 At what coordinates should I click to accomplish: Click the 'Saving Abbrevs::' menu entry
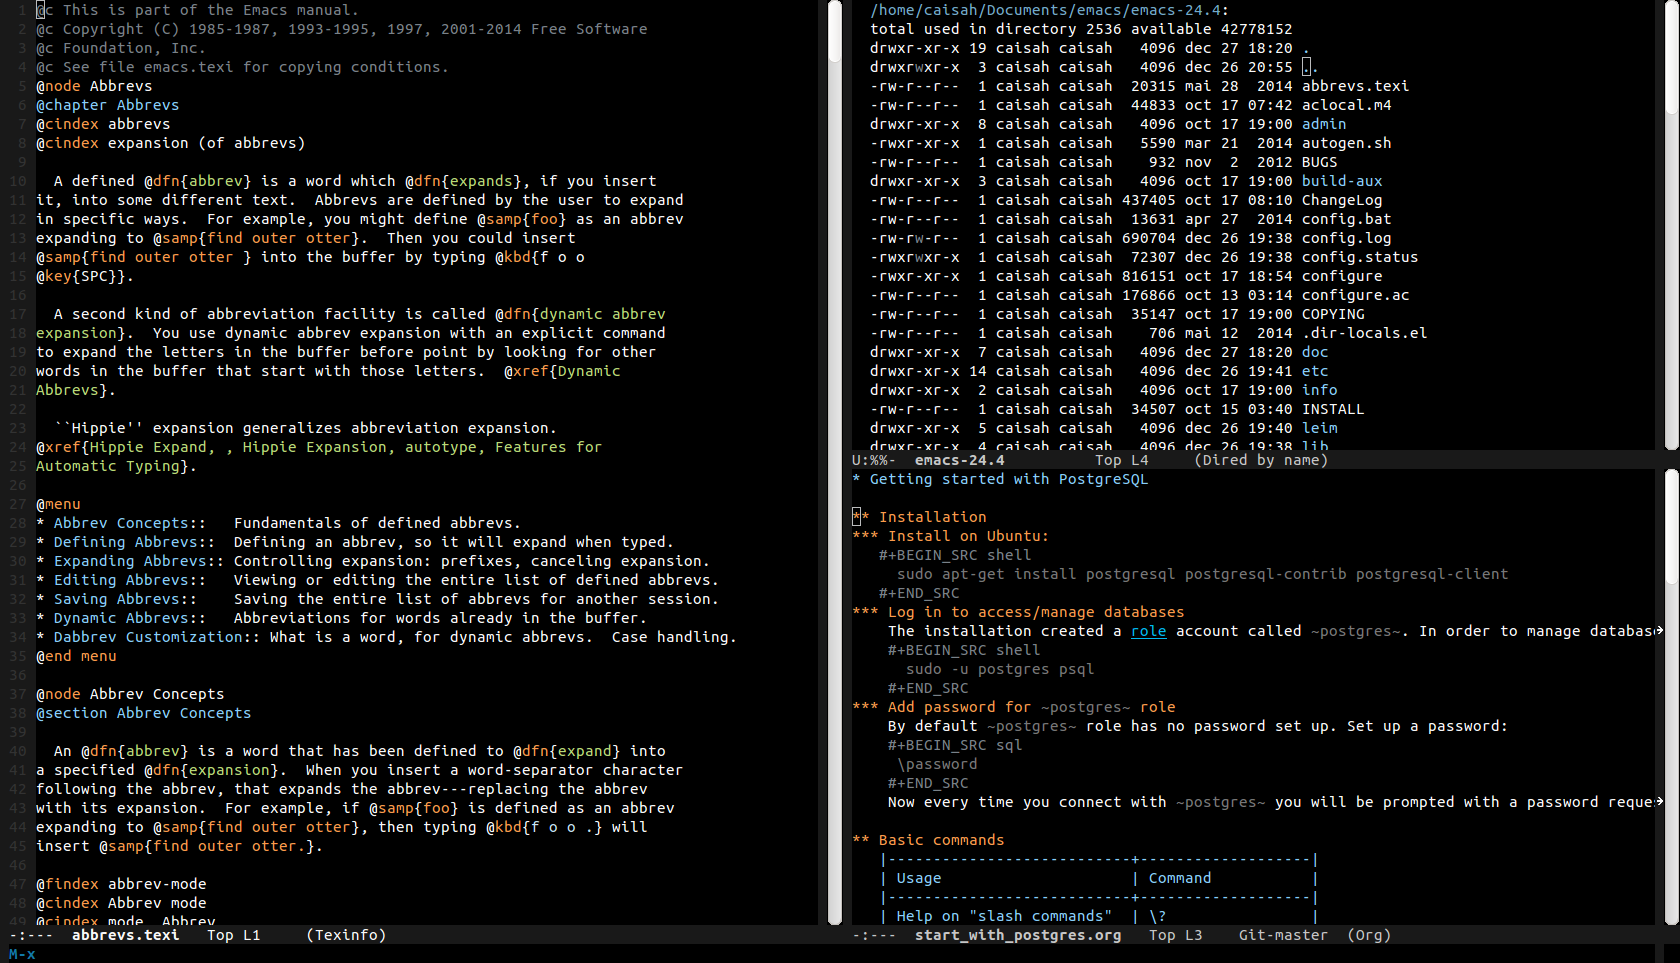[x=125, y=599]
